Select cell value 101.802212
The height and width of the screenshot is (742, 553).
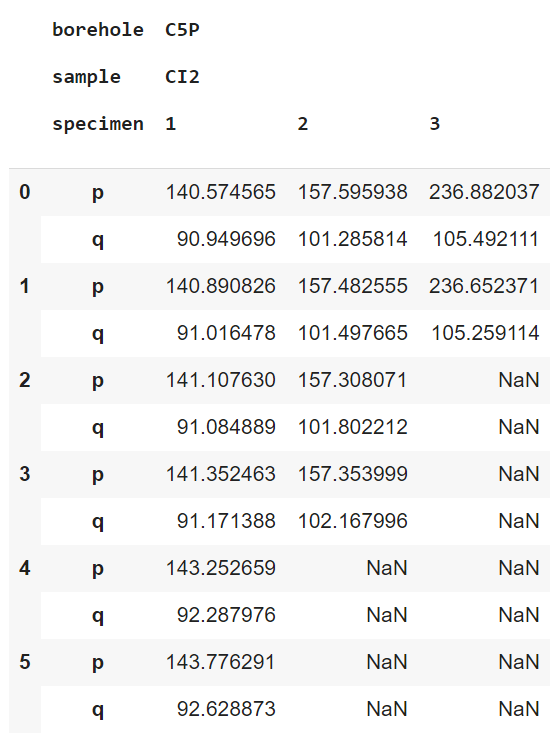[x=352, y=427]
